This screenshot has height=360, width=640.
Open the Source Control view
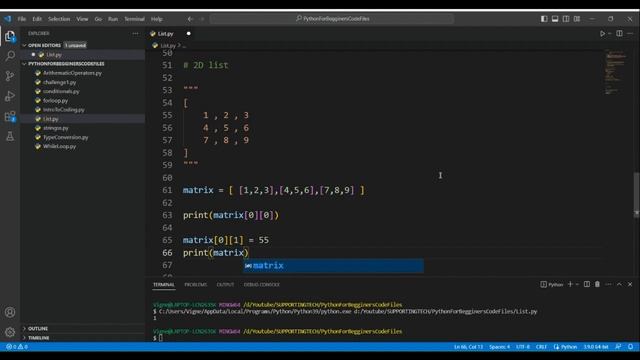[10, 76]
